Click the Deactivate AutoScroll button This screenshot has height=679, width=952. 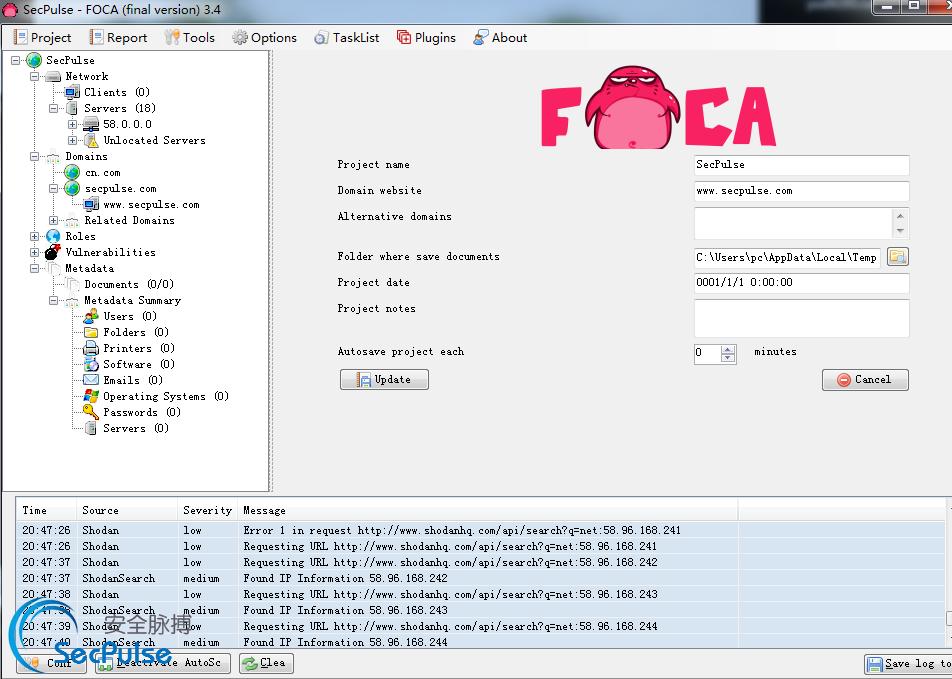[163, 663]
